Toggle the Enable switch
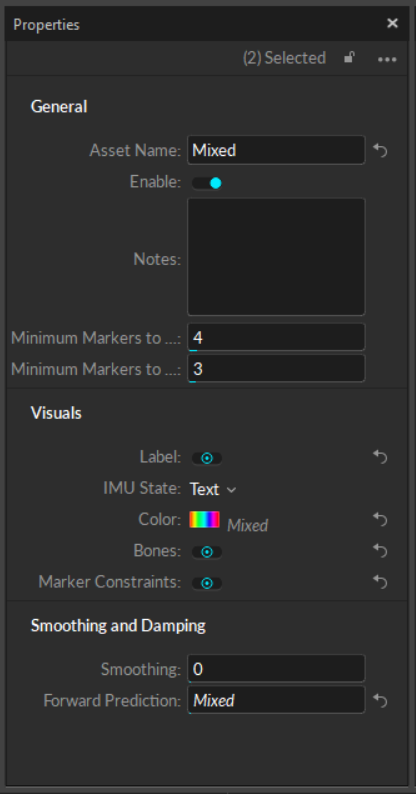Image resolution: width=416 pixels, height=794 pixels. (206, 183)
